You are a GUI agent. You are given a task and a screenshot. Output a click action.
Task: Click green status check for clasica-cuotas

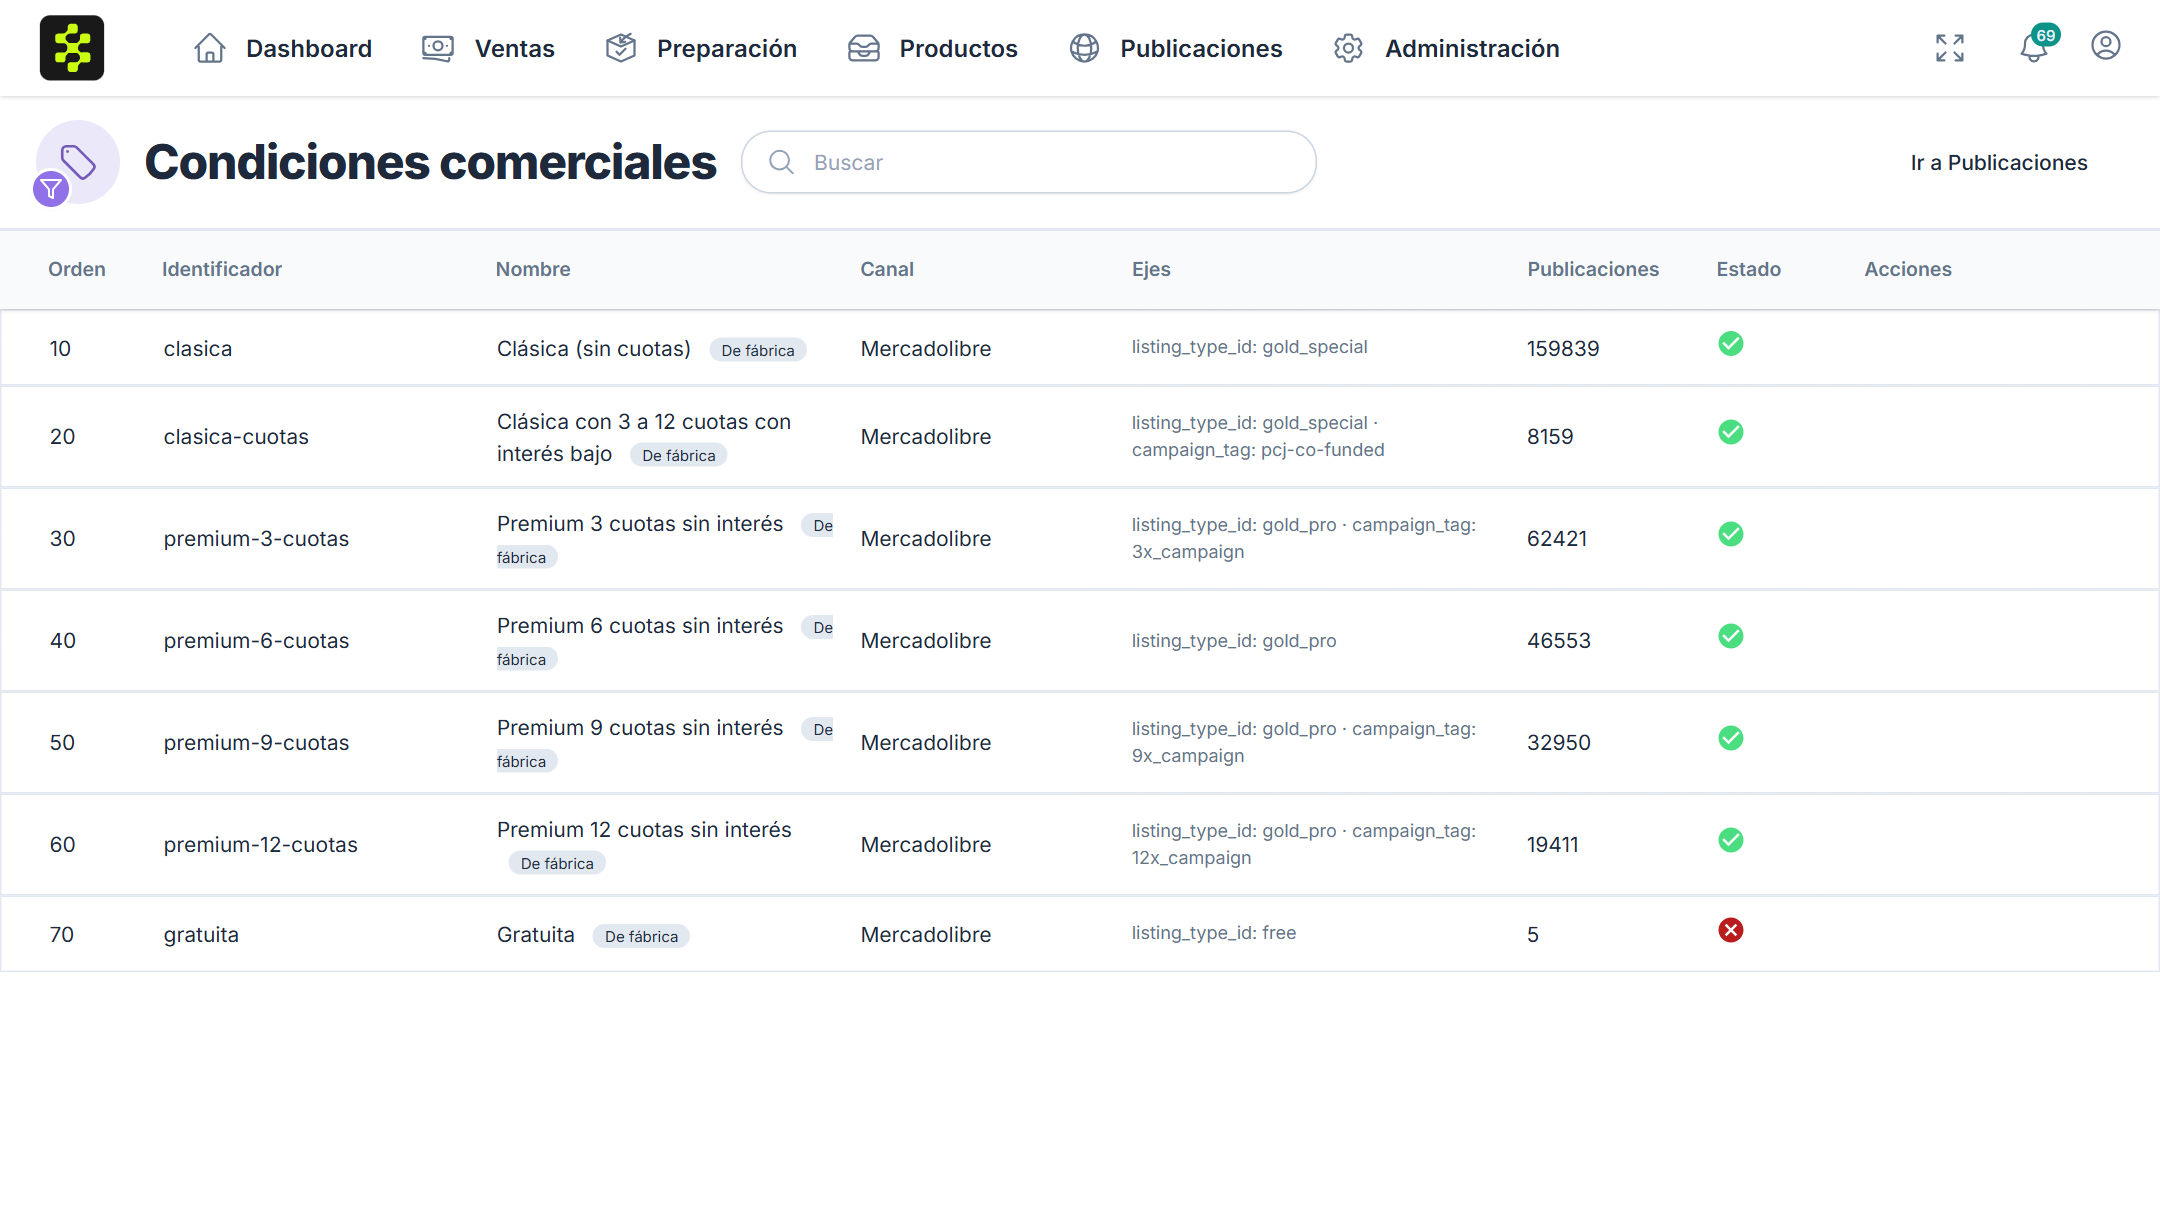1731,432
